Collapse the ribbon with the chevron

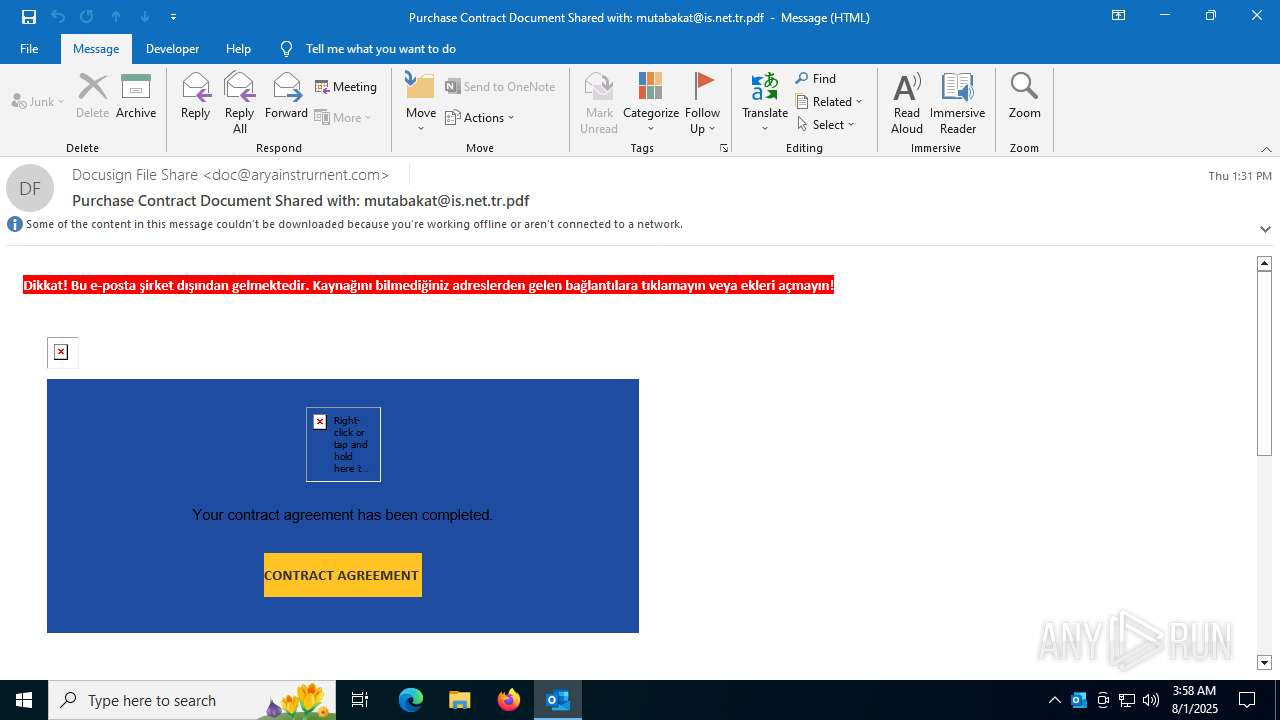click(x=1266, y=149)
